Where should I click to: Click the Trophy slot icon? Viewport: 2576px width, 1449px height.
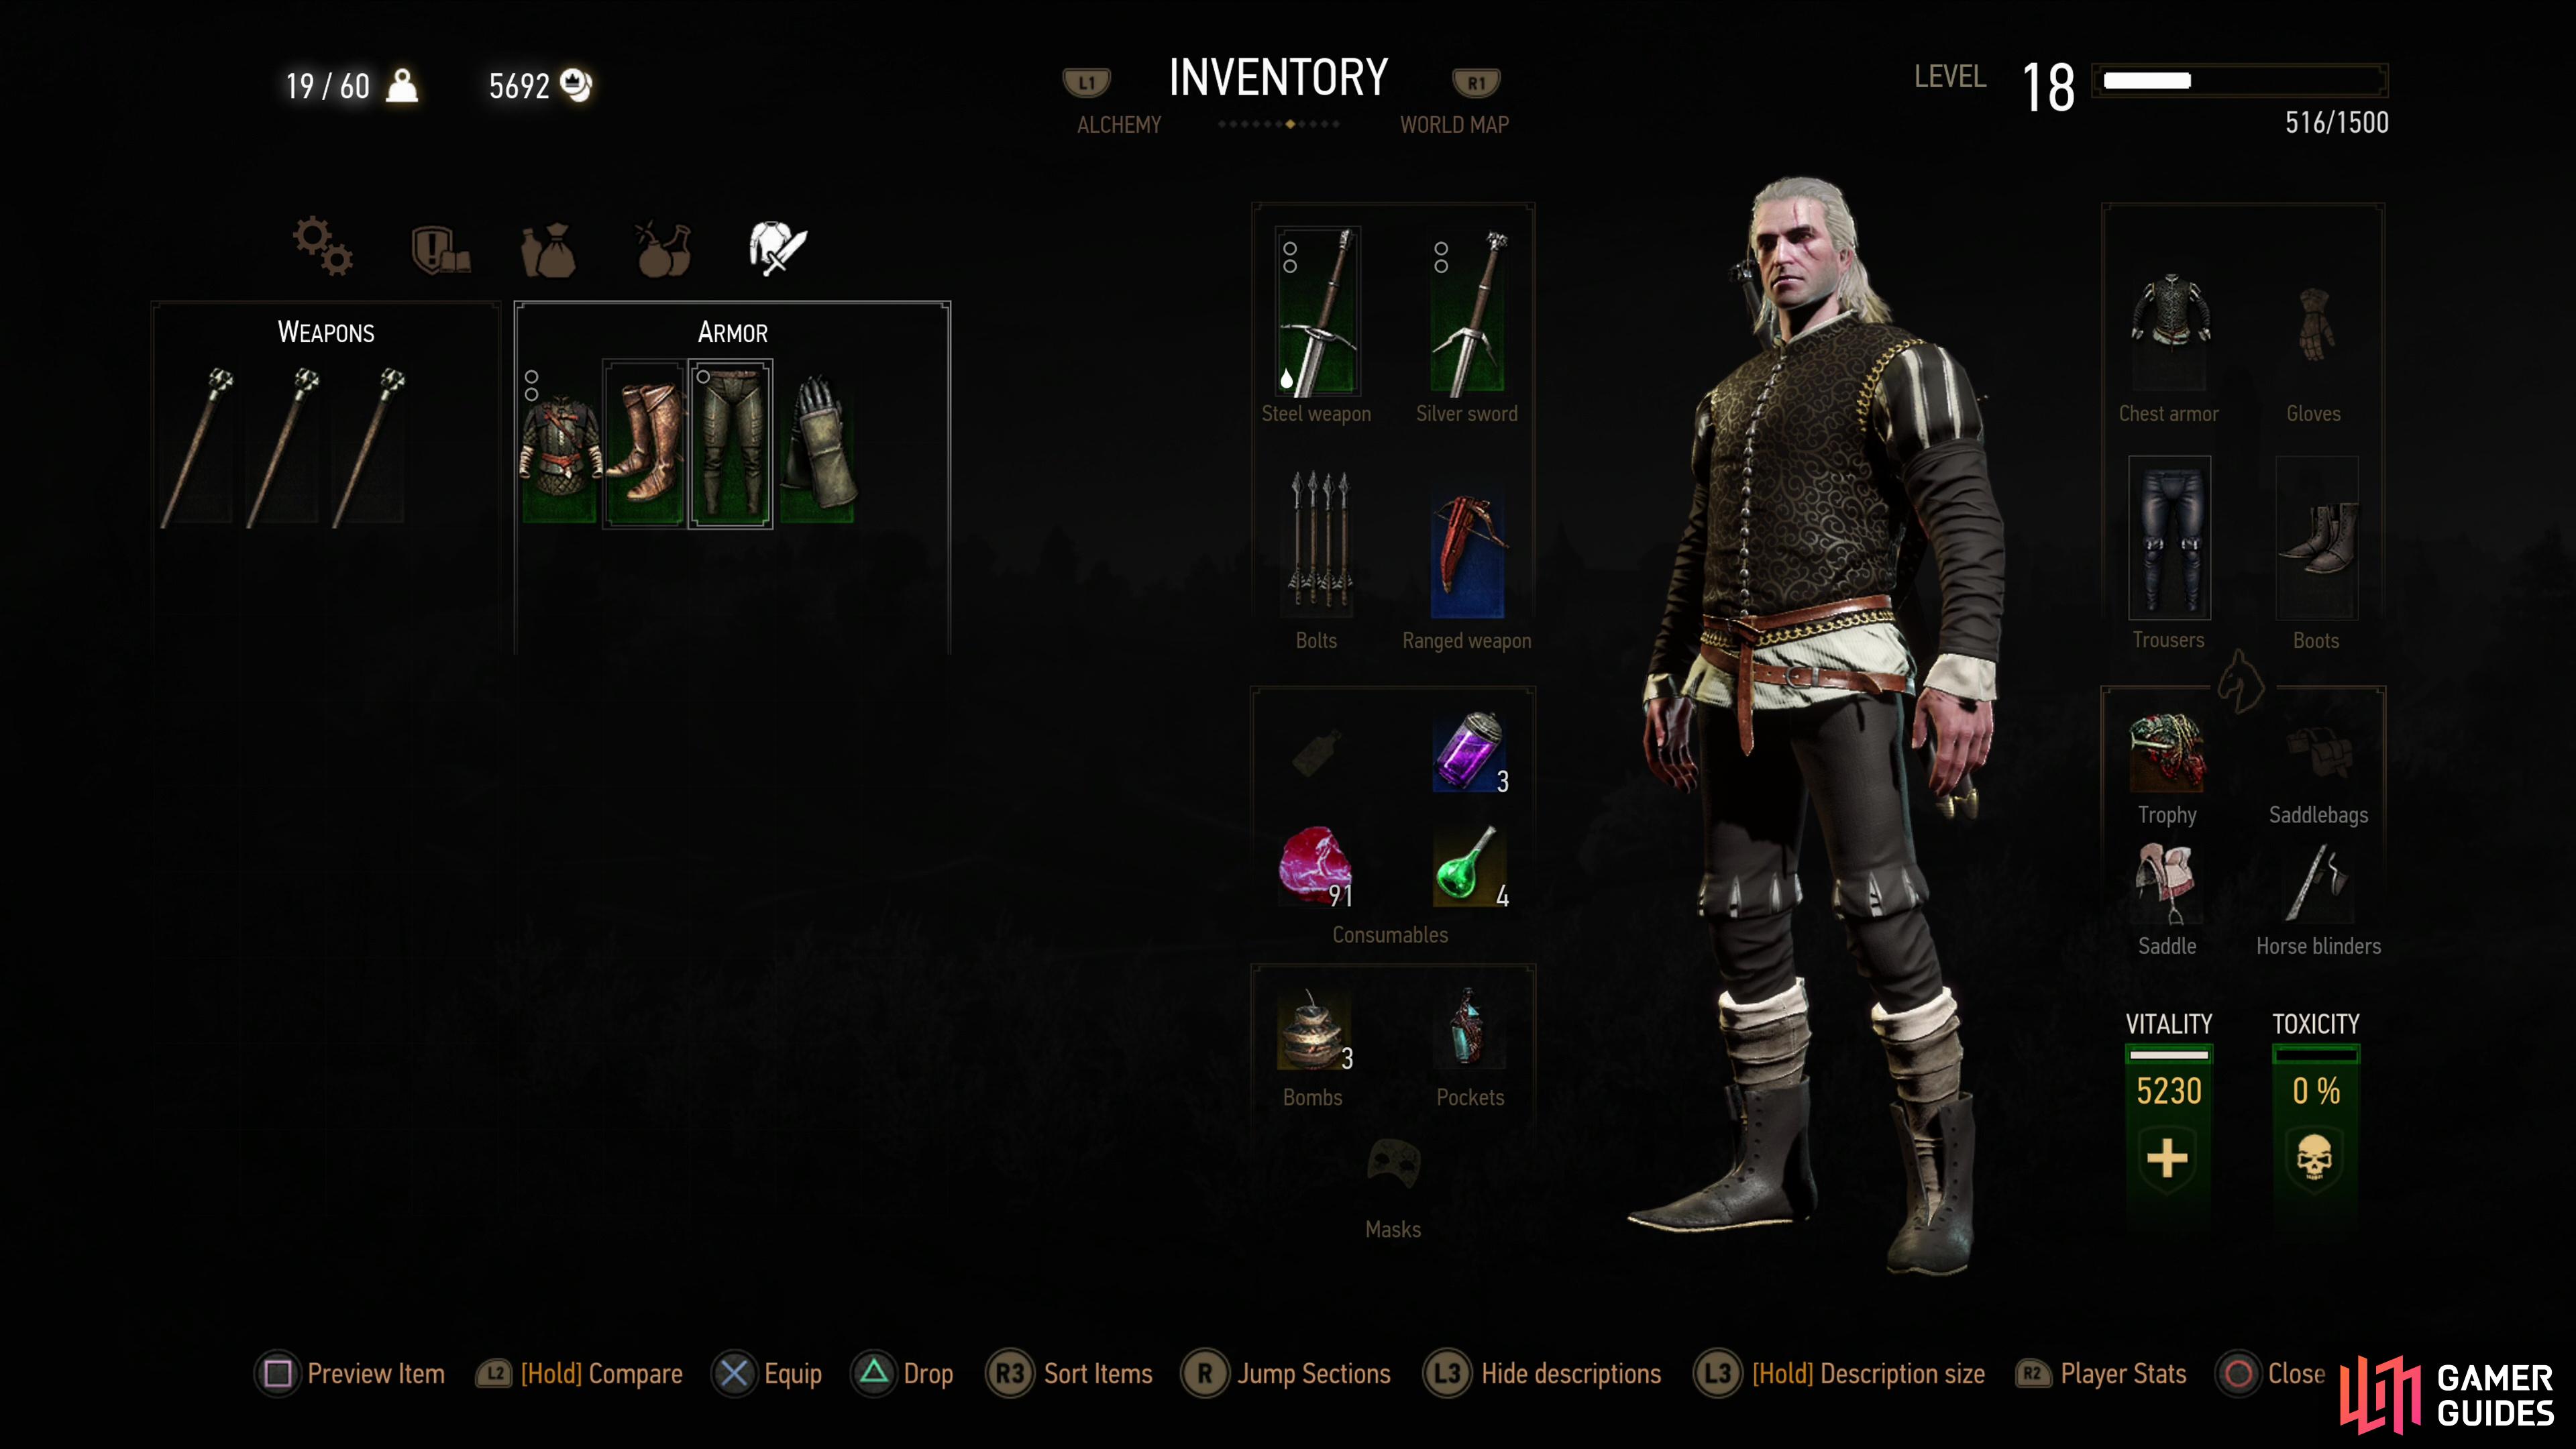(2167, 753)
